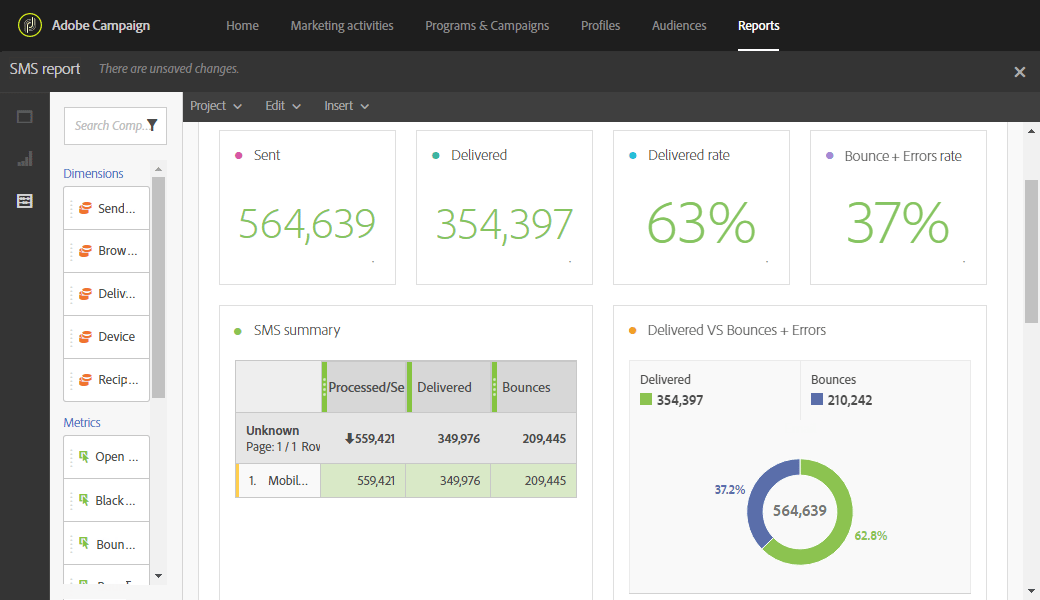
Task: Open the Adobe Campaign logo menu
Action: pyautogui.click(x=29, y=24)
